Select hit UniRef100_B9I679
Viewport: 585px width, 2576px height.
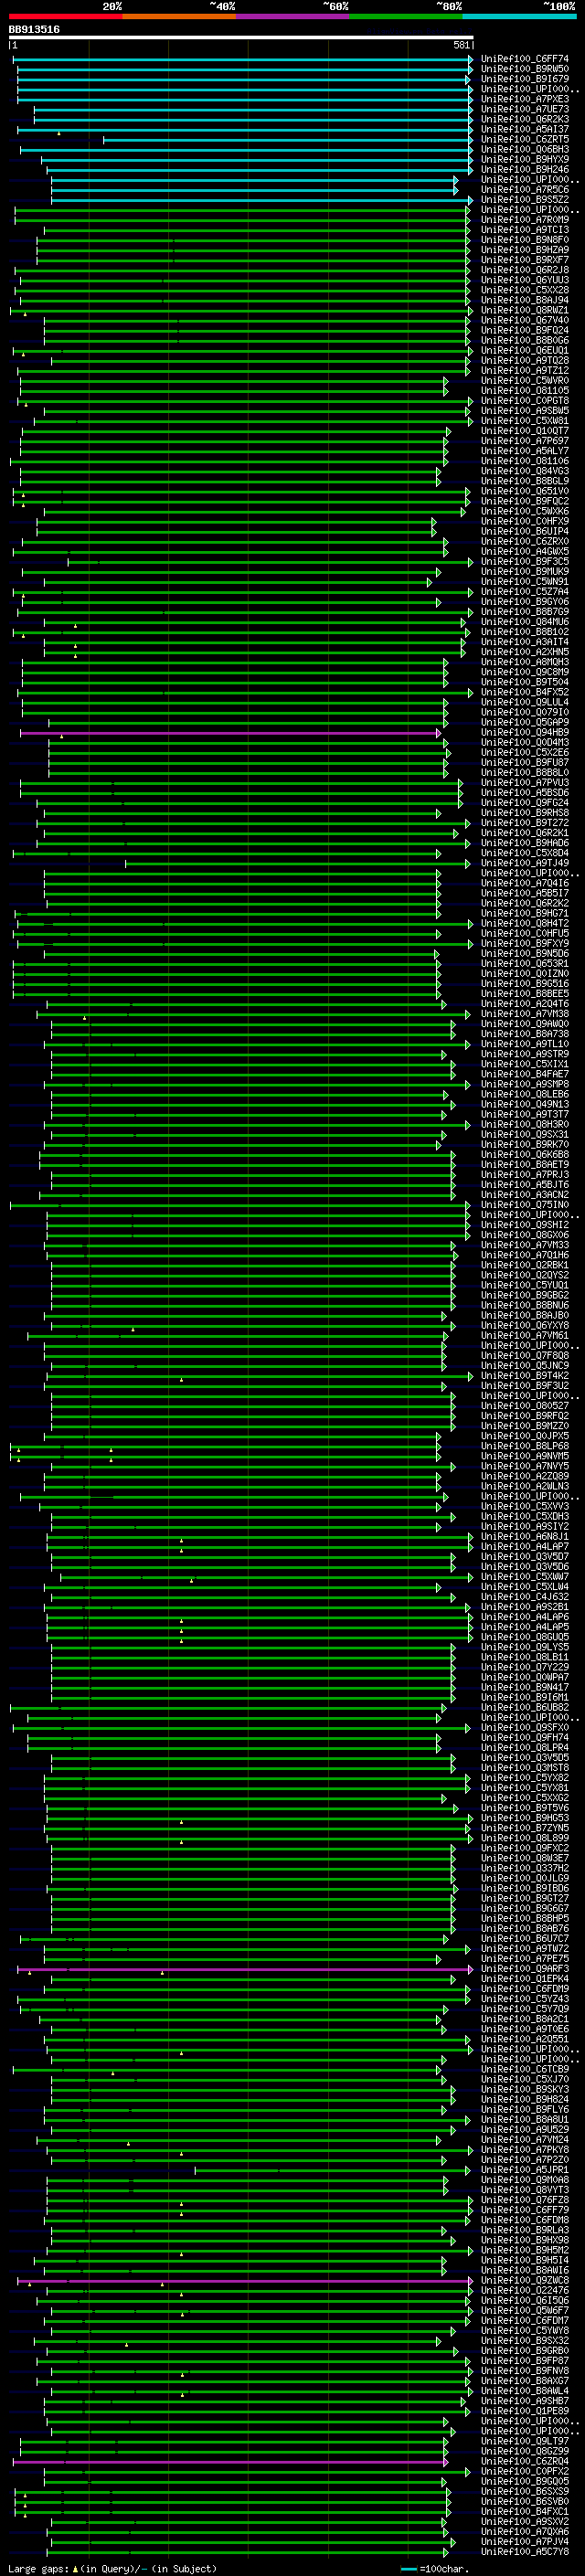point(525,79)
